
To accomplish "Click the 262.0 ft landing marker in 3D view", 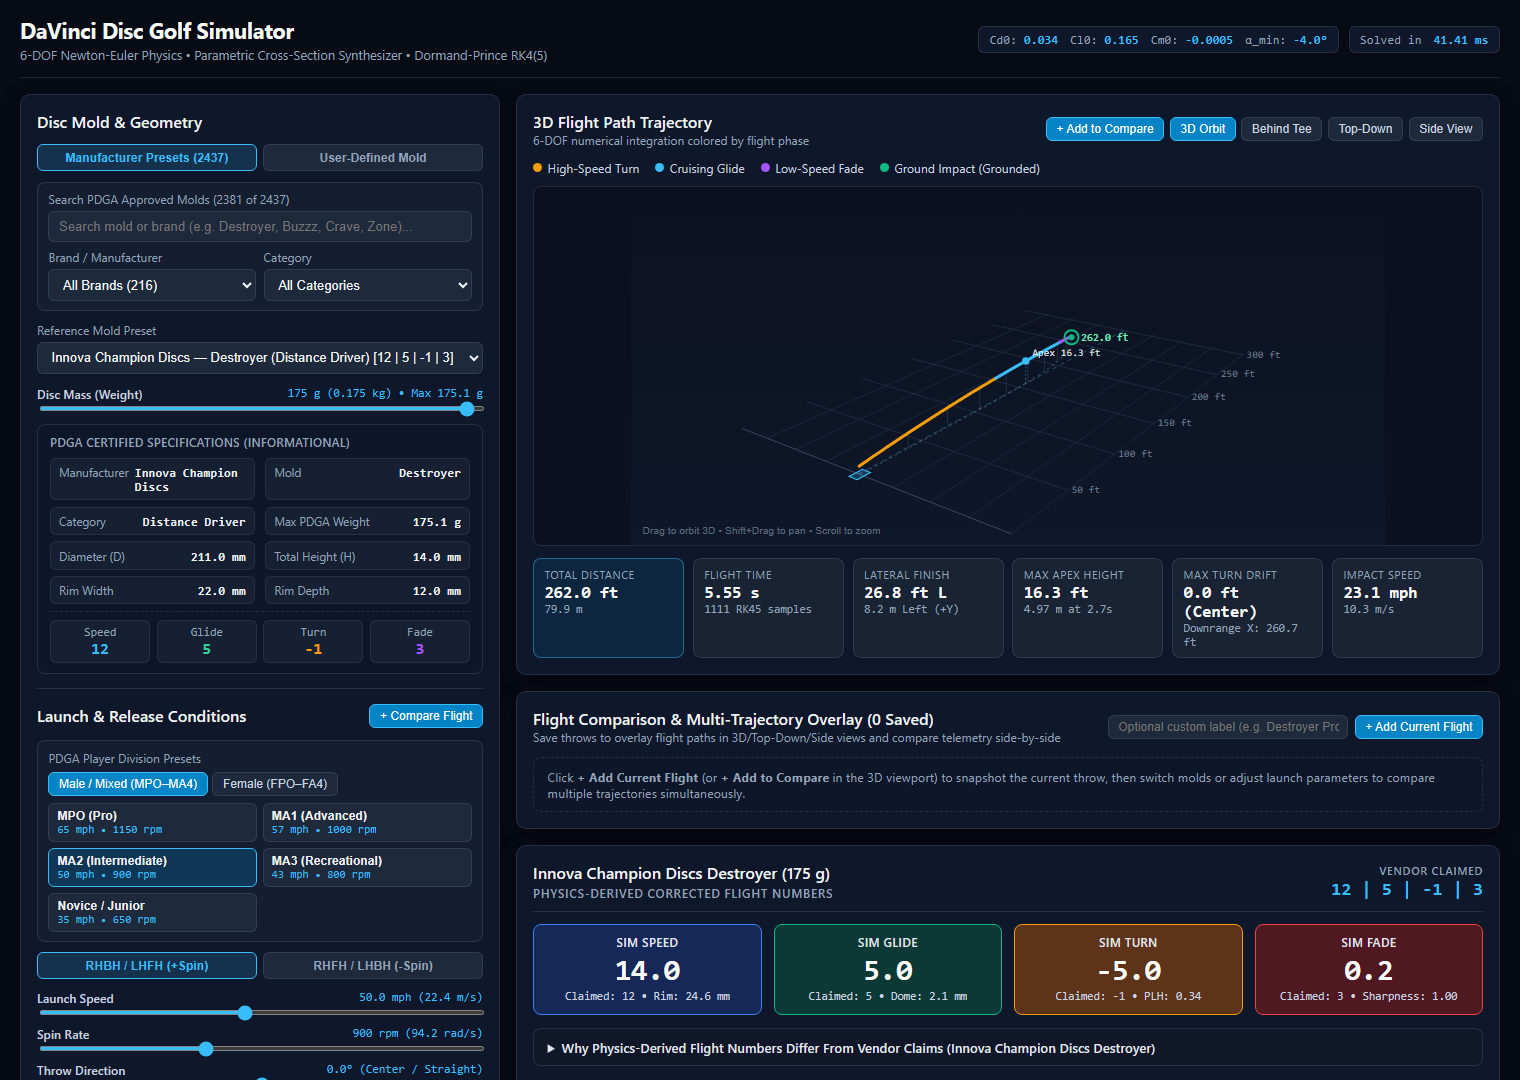I will point(1071,338).
